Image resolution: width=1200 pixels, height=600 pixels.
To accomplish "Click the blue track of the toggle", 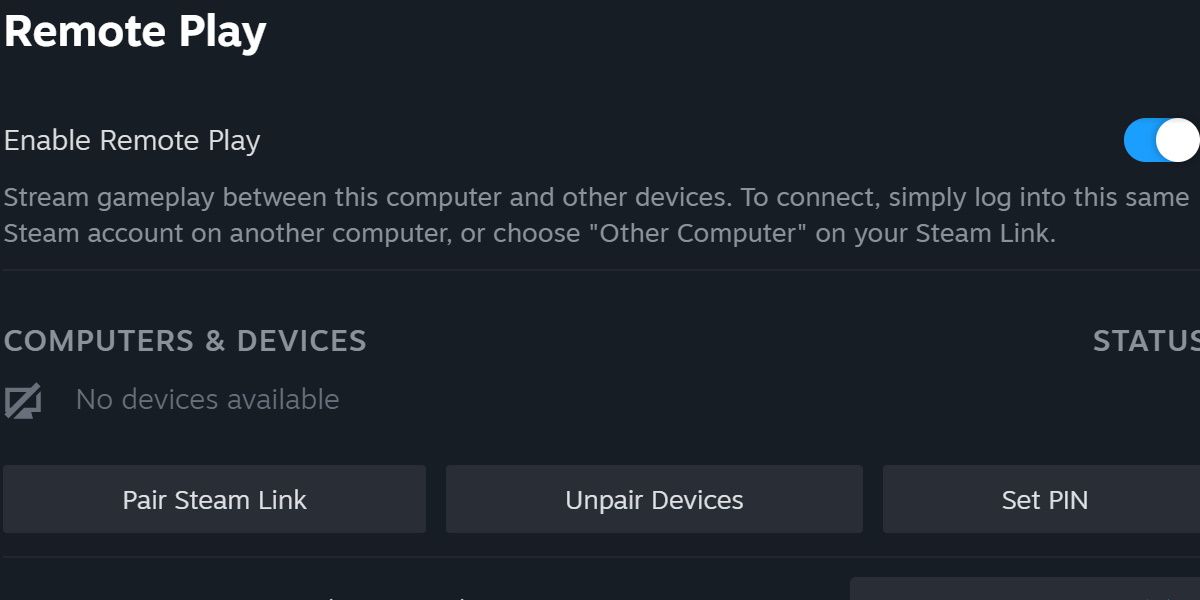I will (x=1140, y=141).
